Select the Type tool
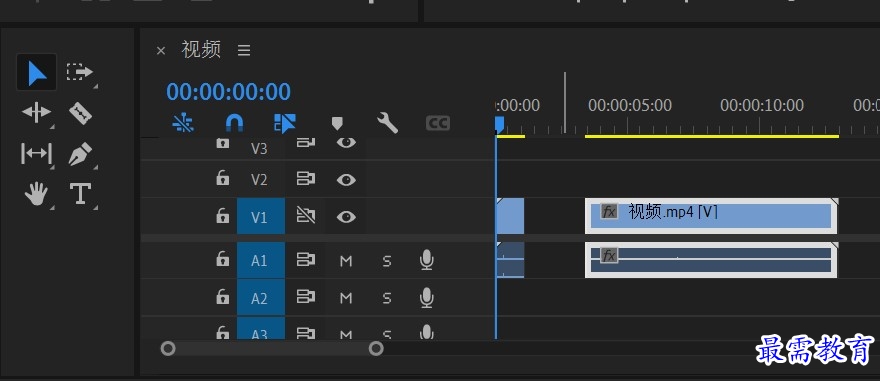880x381 pixels. pos(80,194)
